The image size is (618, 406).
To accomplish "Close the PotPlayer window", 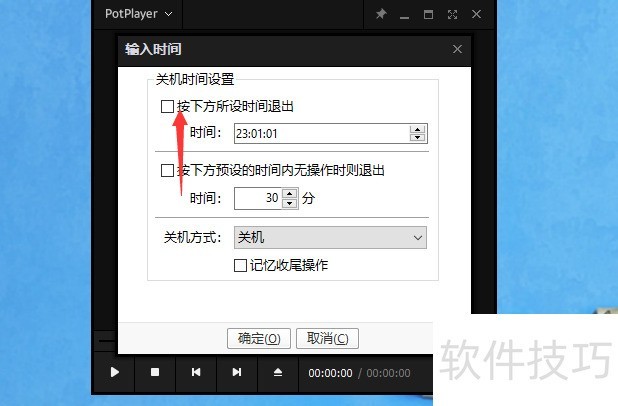I will (477, 15).
